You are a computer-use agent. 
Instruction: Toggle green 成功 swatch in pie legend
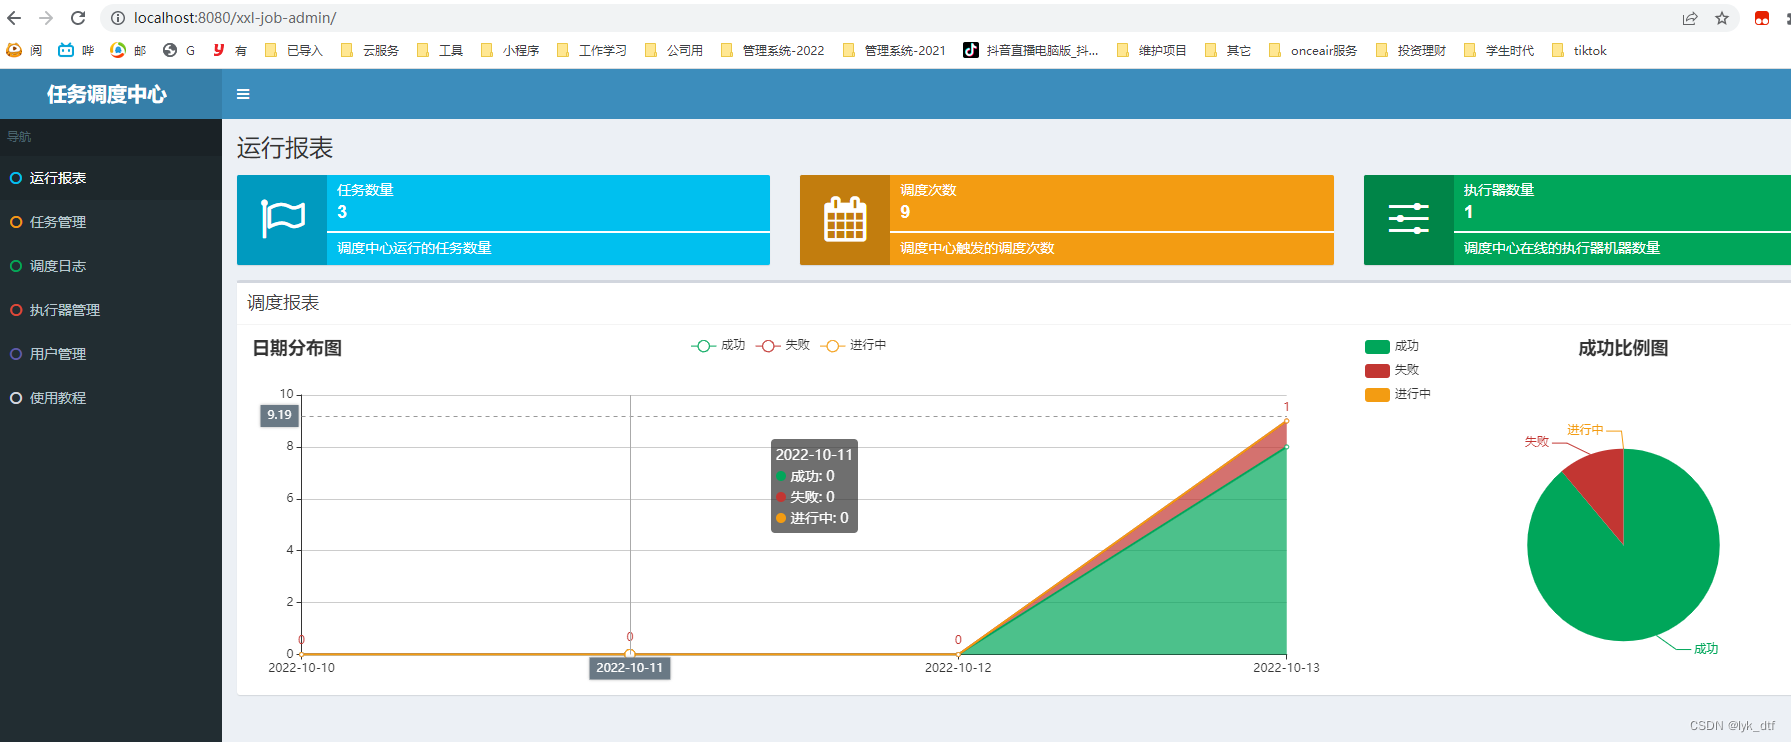pos(1377,346)
